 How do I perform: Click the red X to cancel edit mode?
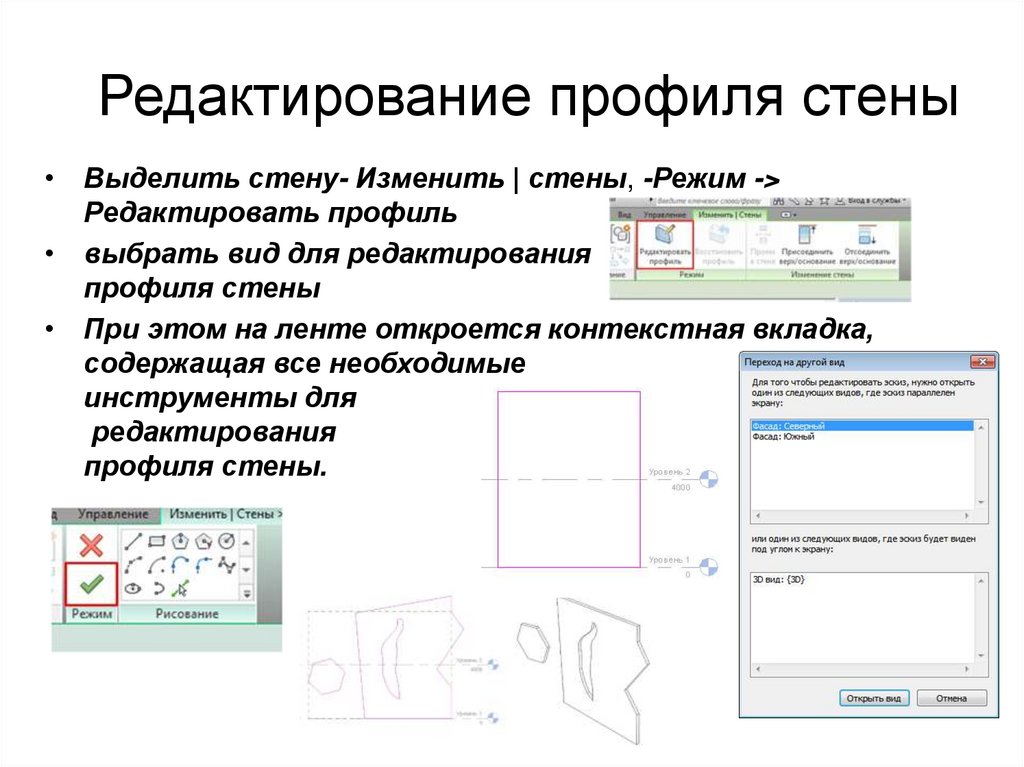click(x=89, y=544)
